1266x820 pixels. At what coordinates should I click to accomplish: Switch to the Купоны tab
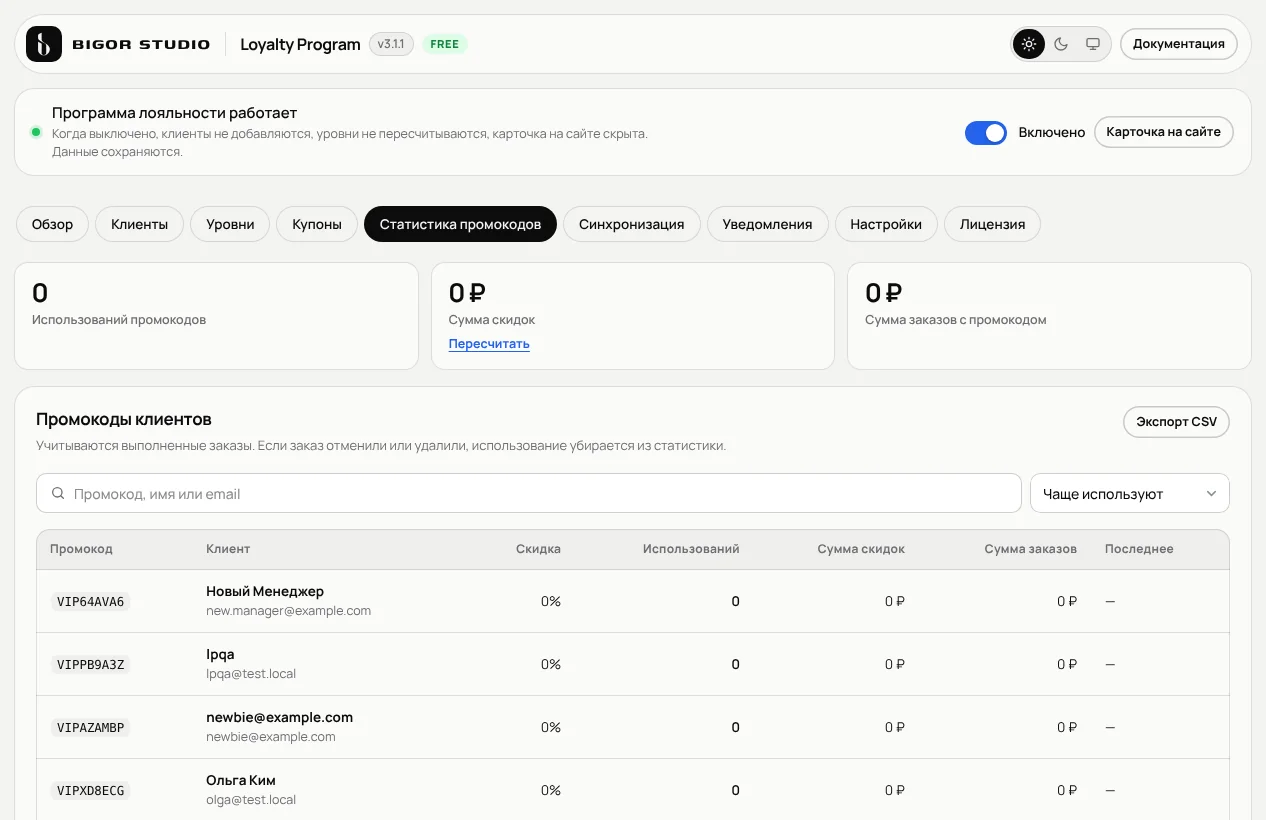[317, 224]
